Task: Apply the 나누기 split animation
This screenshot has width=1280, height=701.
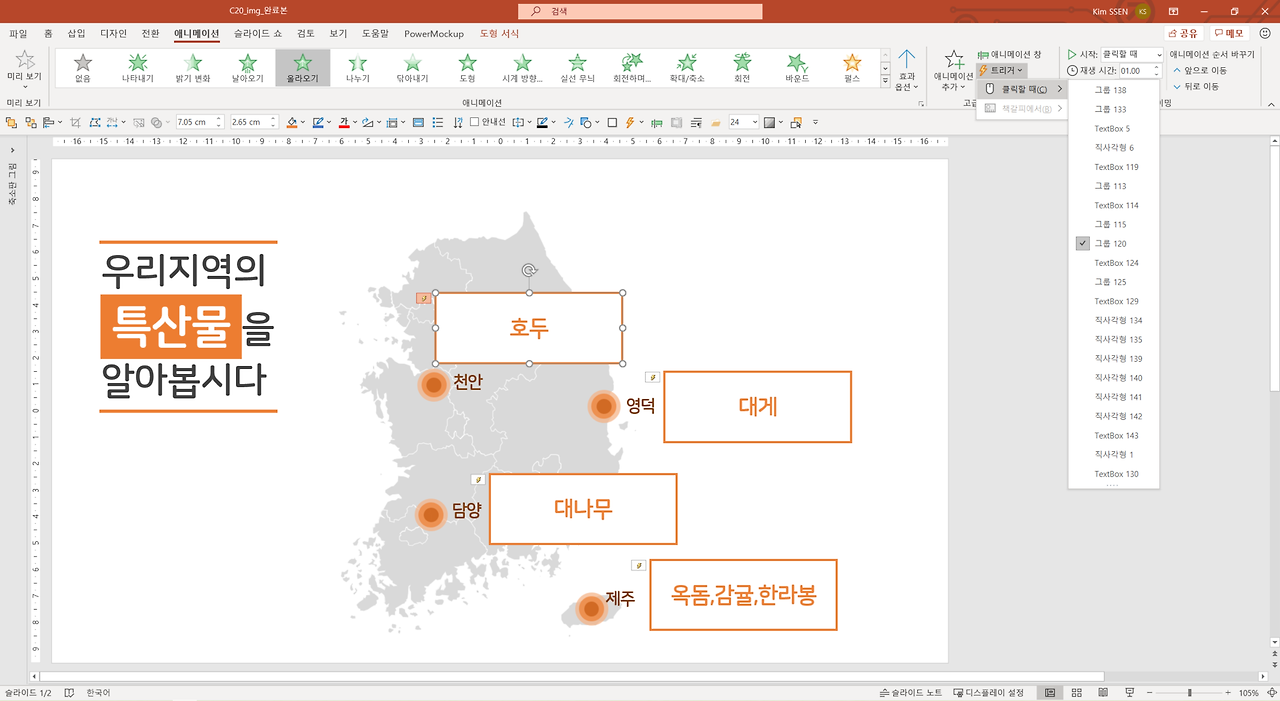Action: [357, 67]
